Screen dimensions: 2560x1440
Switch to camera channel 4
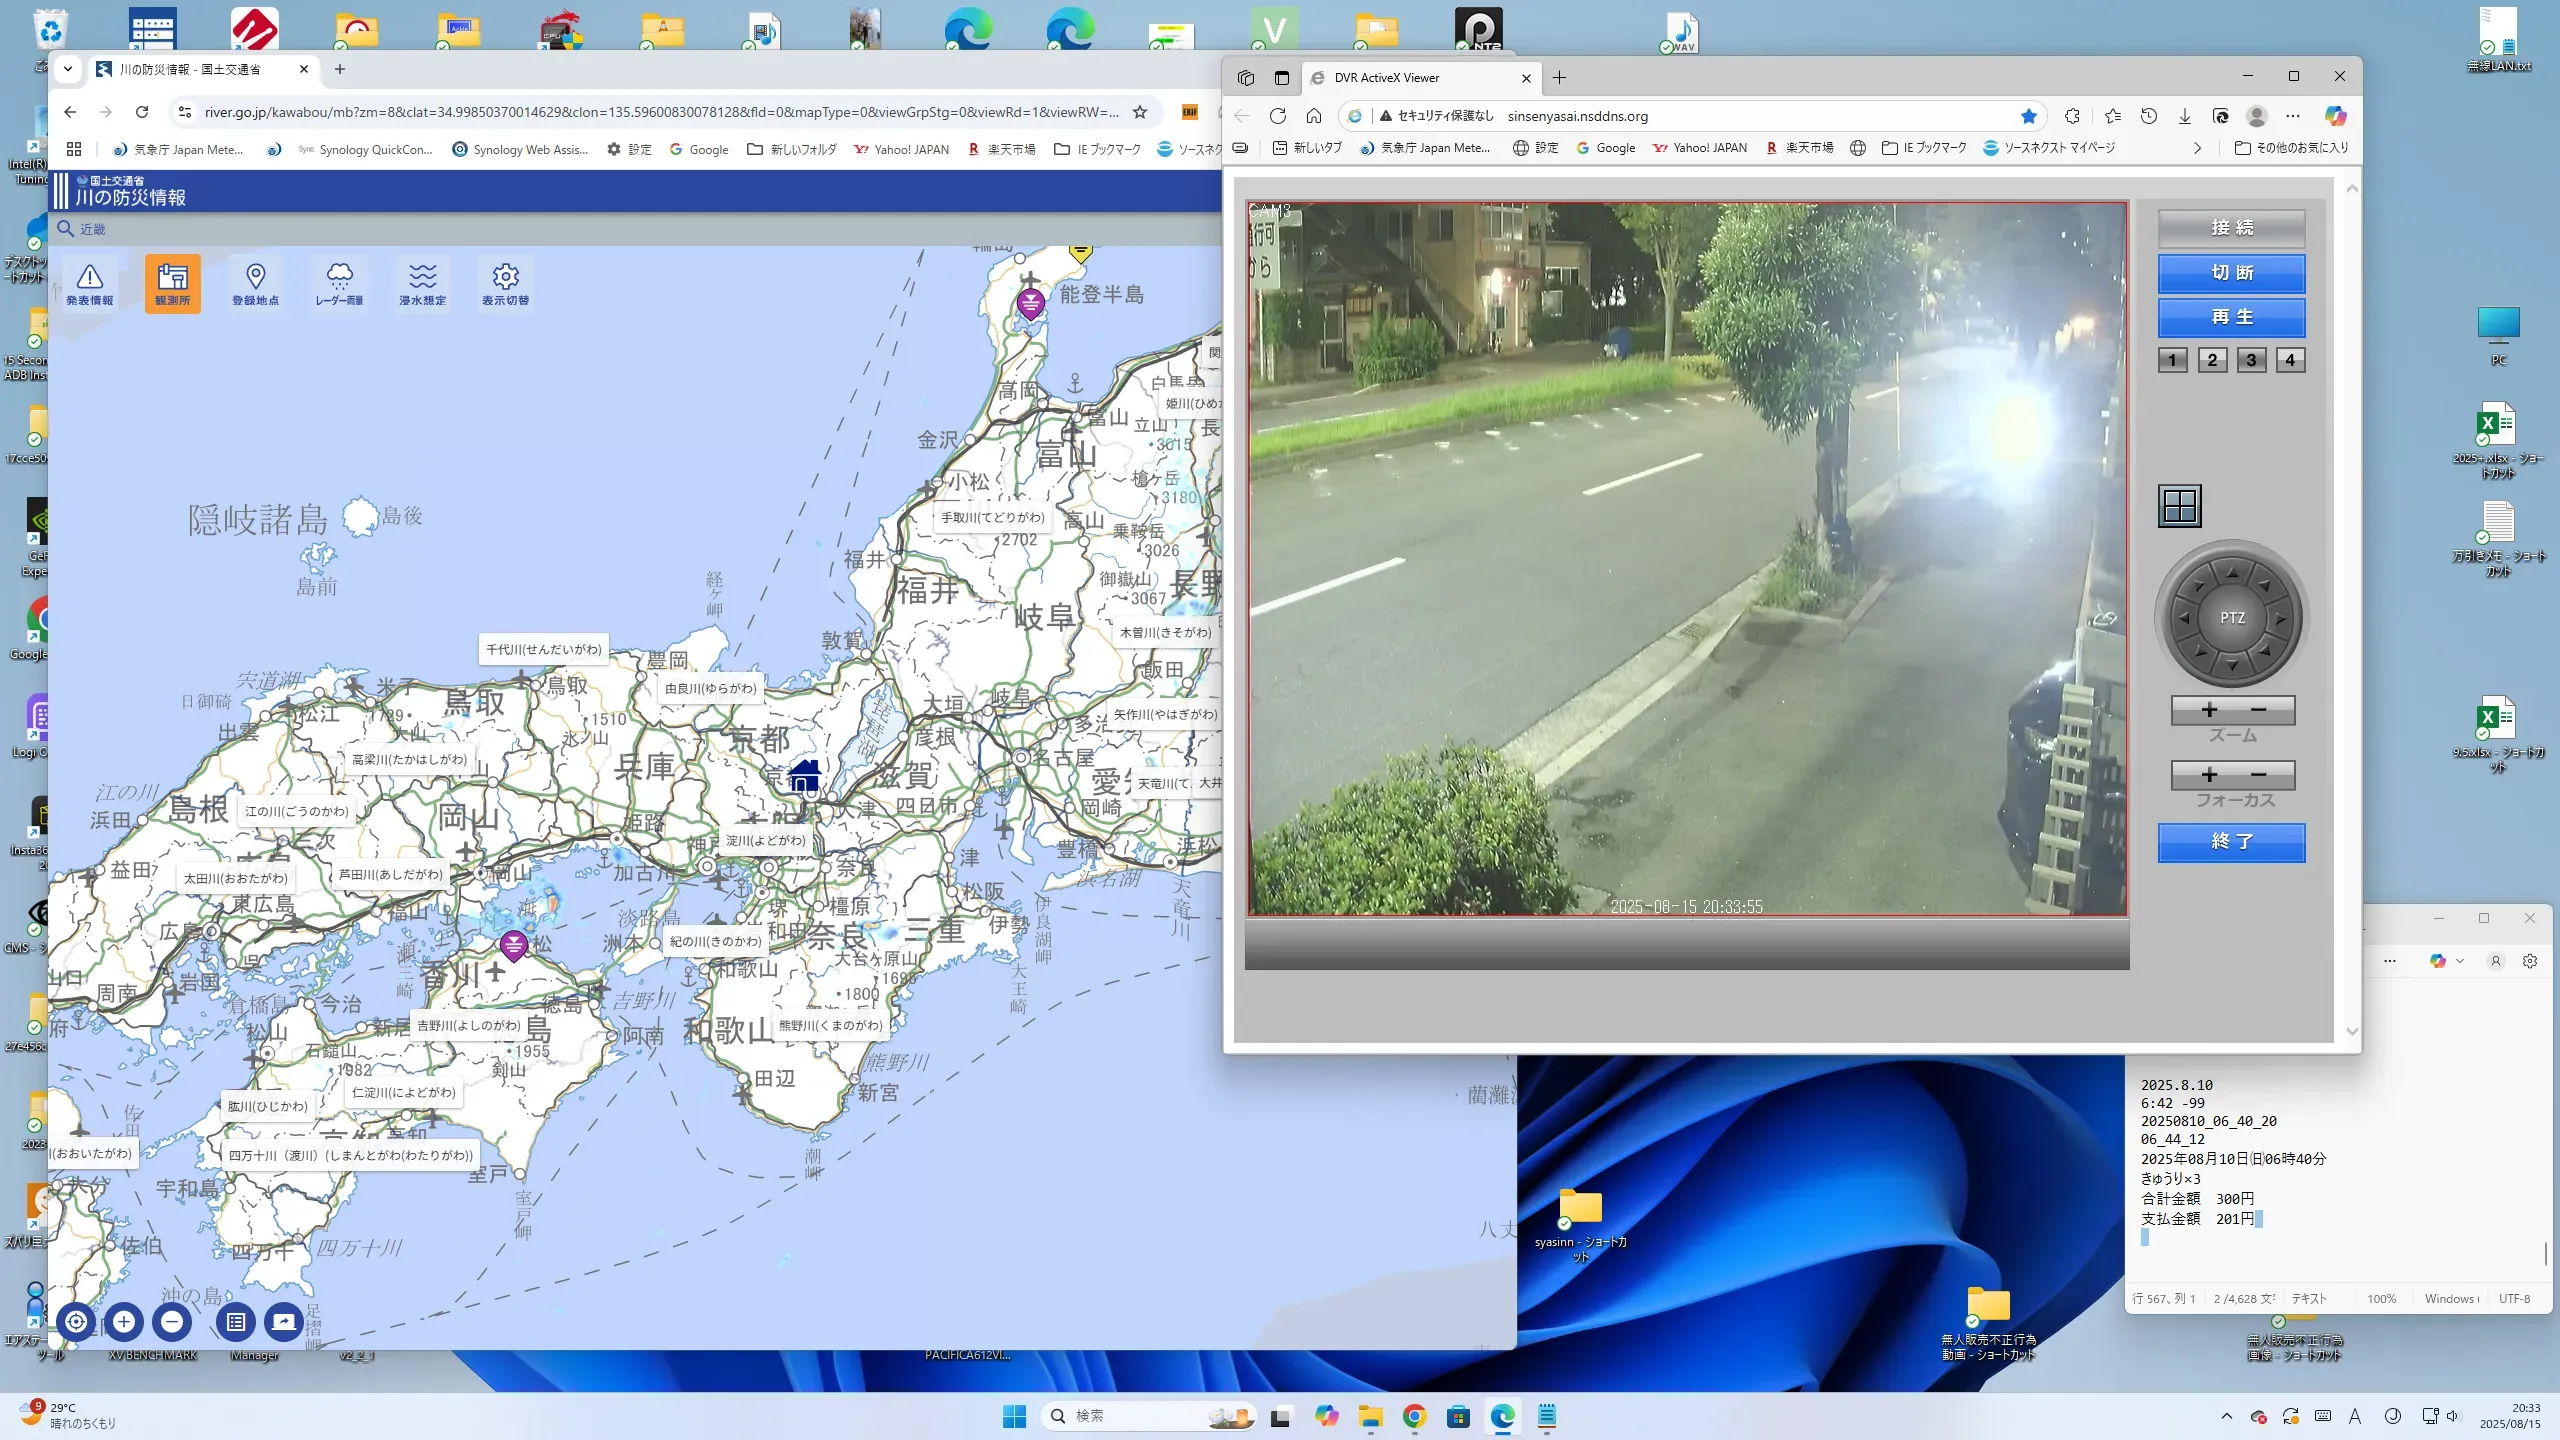click(x=2290, y=360)
